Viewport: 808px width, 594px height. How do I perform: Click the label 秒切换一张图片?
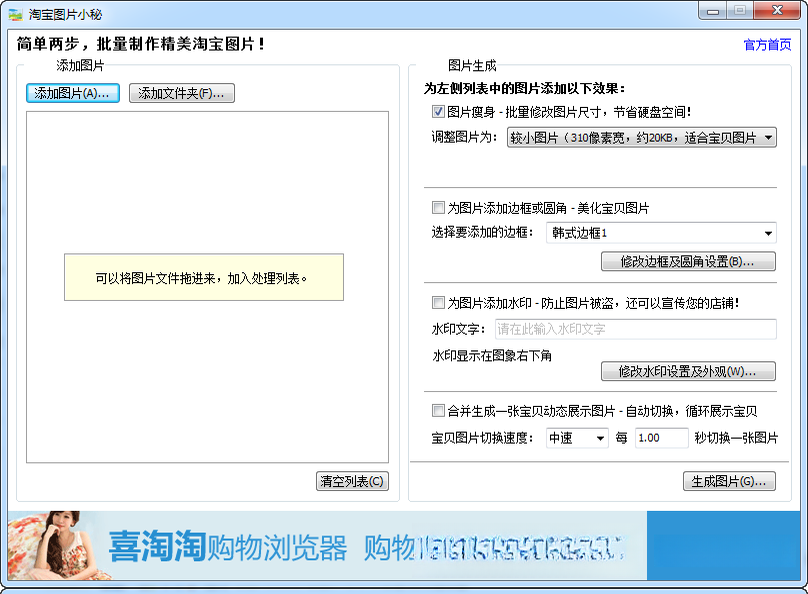coord(736,438)
